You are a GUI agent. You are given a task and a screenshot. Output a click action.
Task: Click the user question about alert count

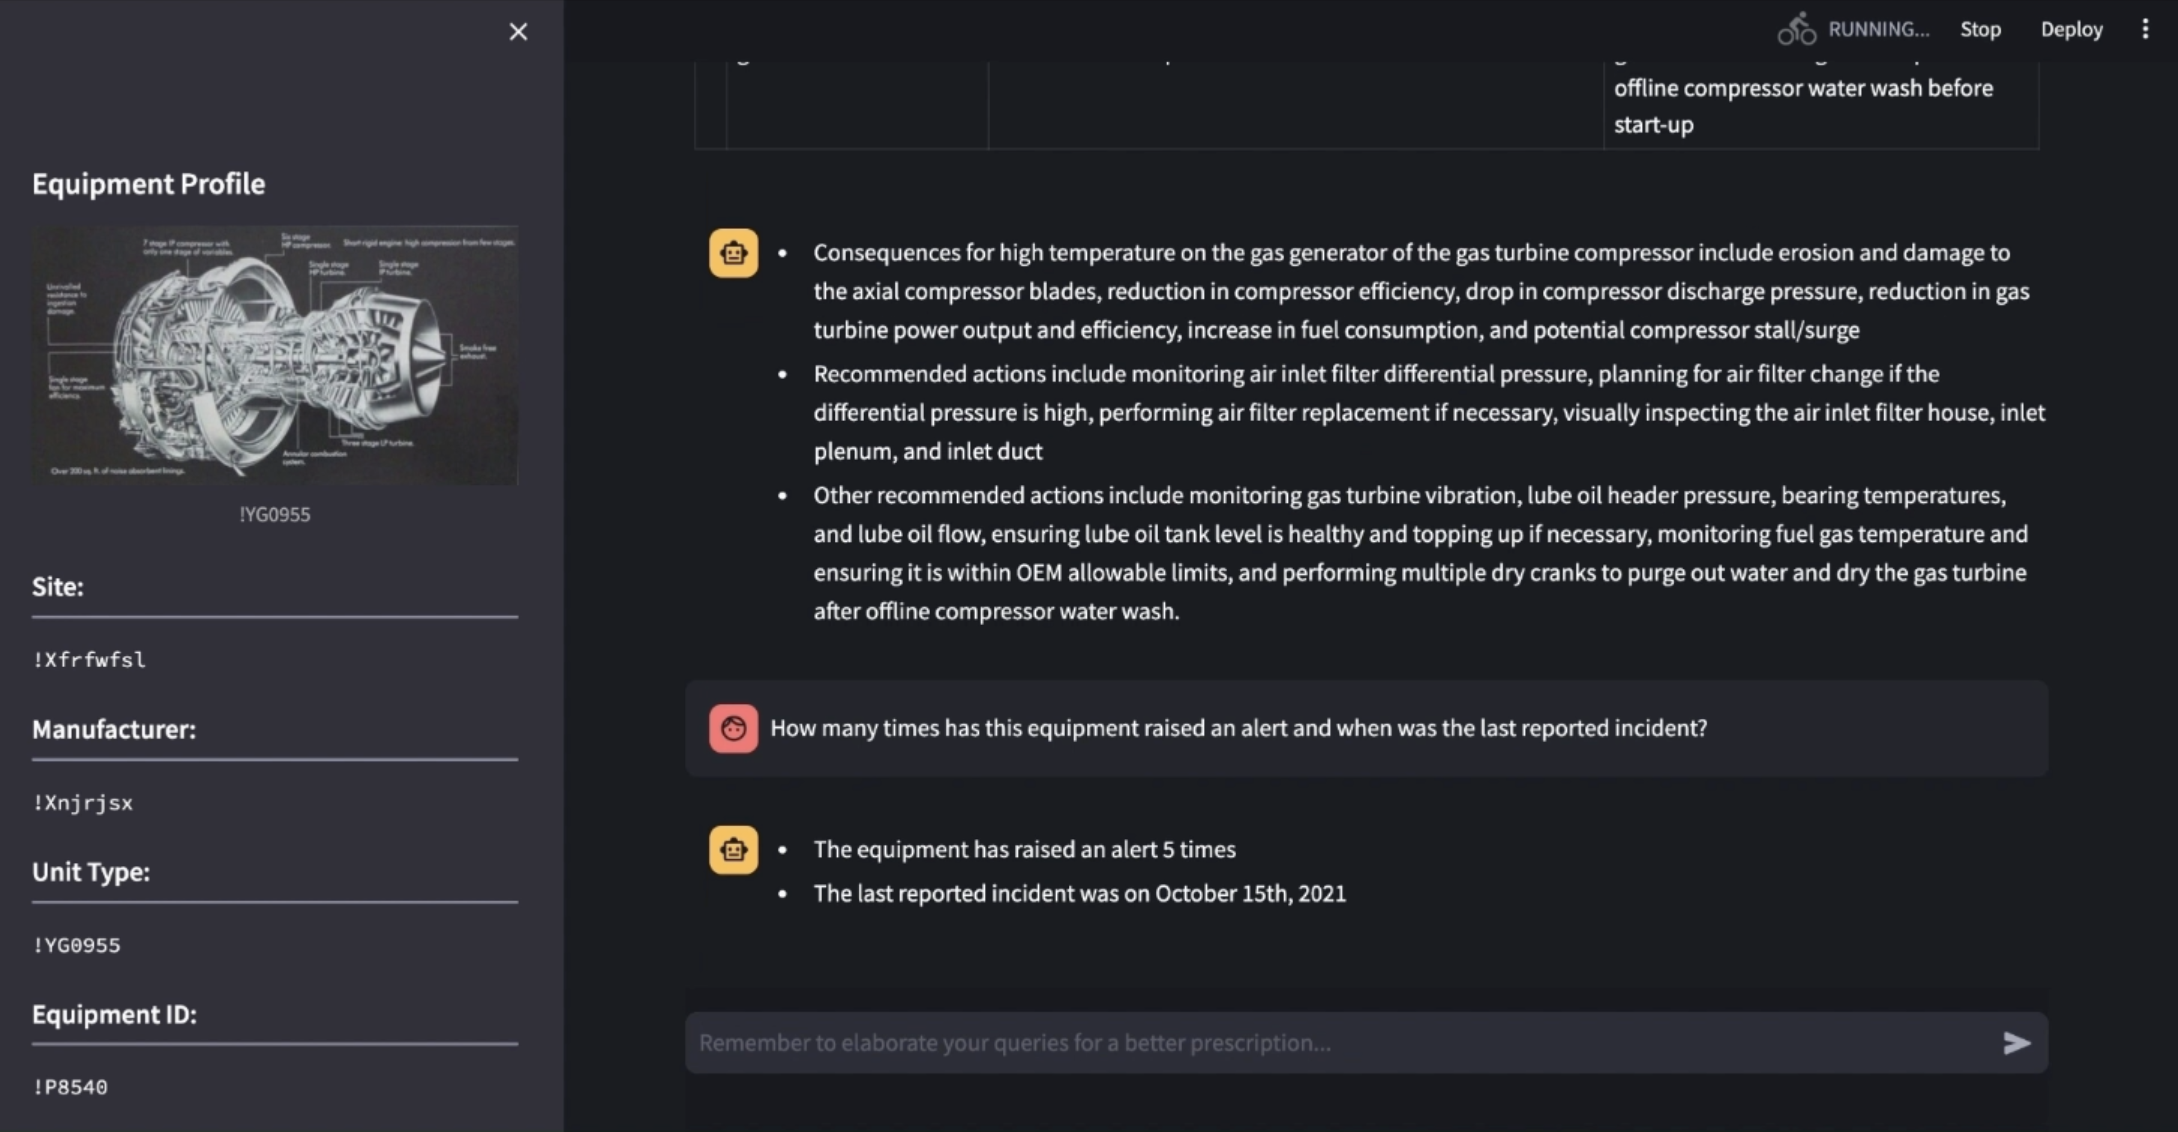(x=1238, y=728)
